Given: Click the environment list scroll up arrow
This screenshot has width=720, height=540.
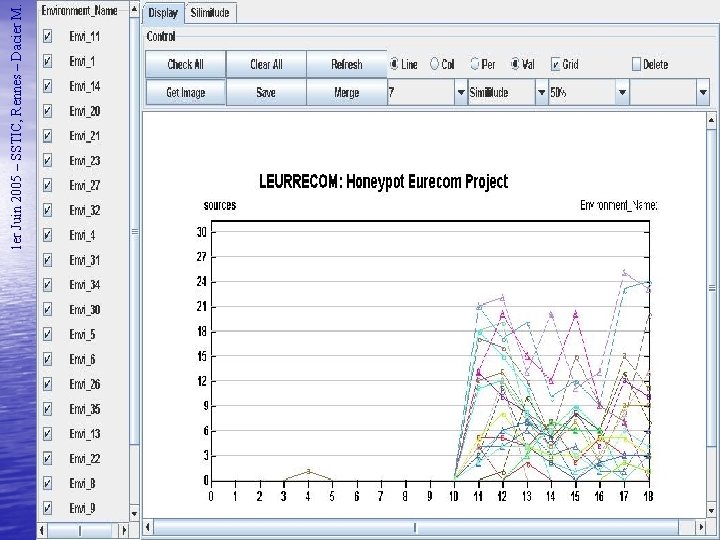Looking at the screenshot, I should (134, 9).
